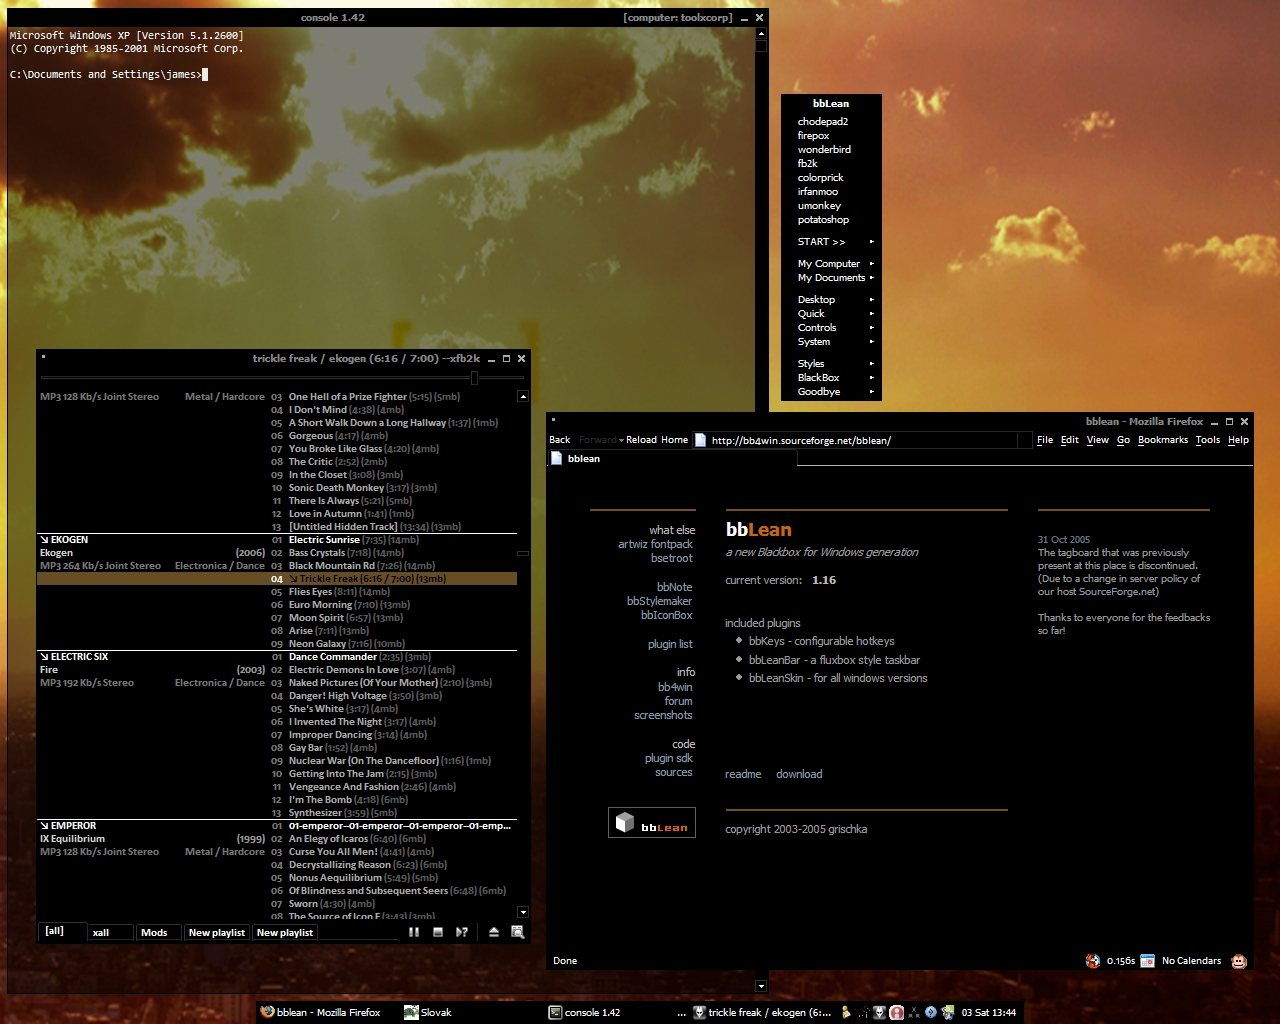Select the ELECTRIC SIX album group header
This screenshot has height=1024, width=1280.
(74, 657)
